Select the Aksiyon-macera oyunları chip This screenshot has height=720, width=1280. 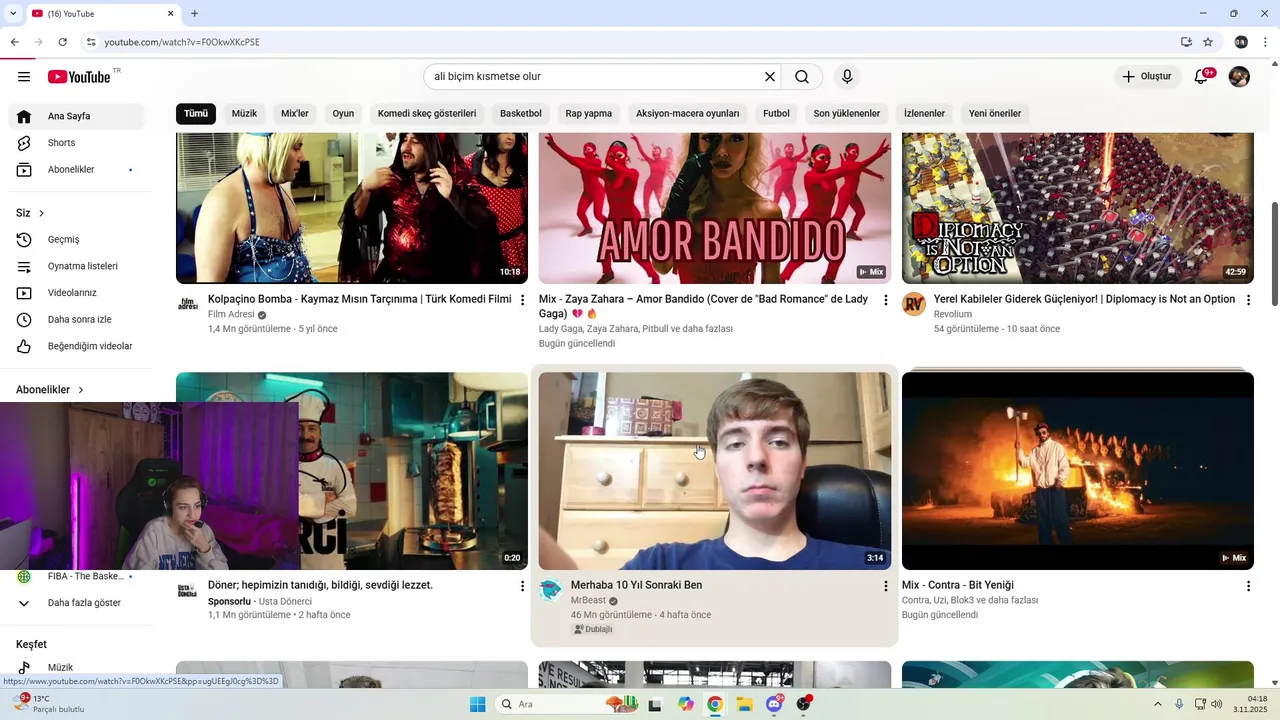pyautogui.click(x=688, y=113)
